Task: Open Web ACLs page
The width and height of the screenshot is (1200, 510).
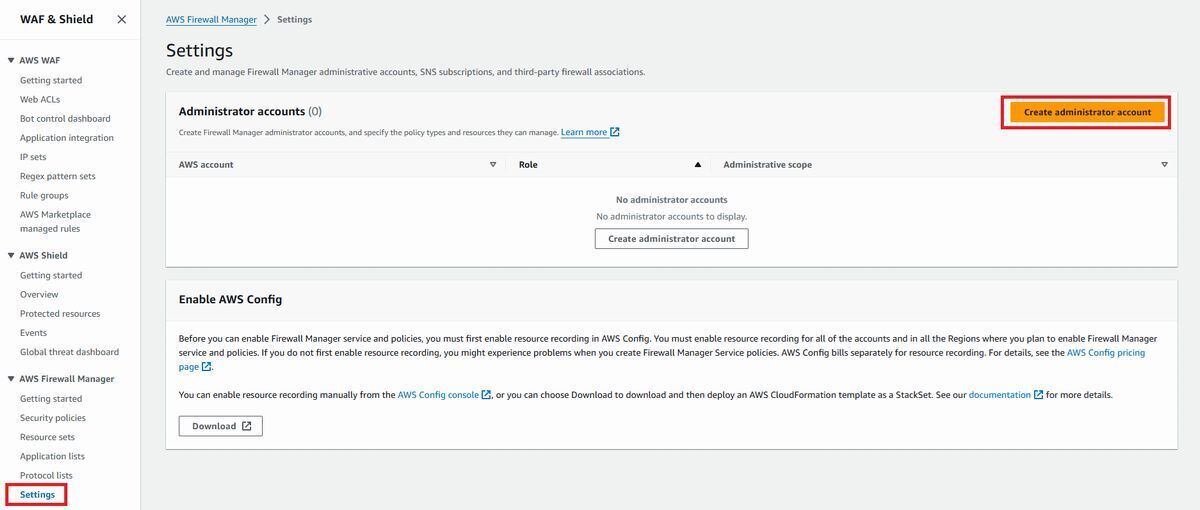Action: coord(40,99)
